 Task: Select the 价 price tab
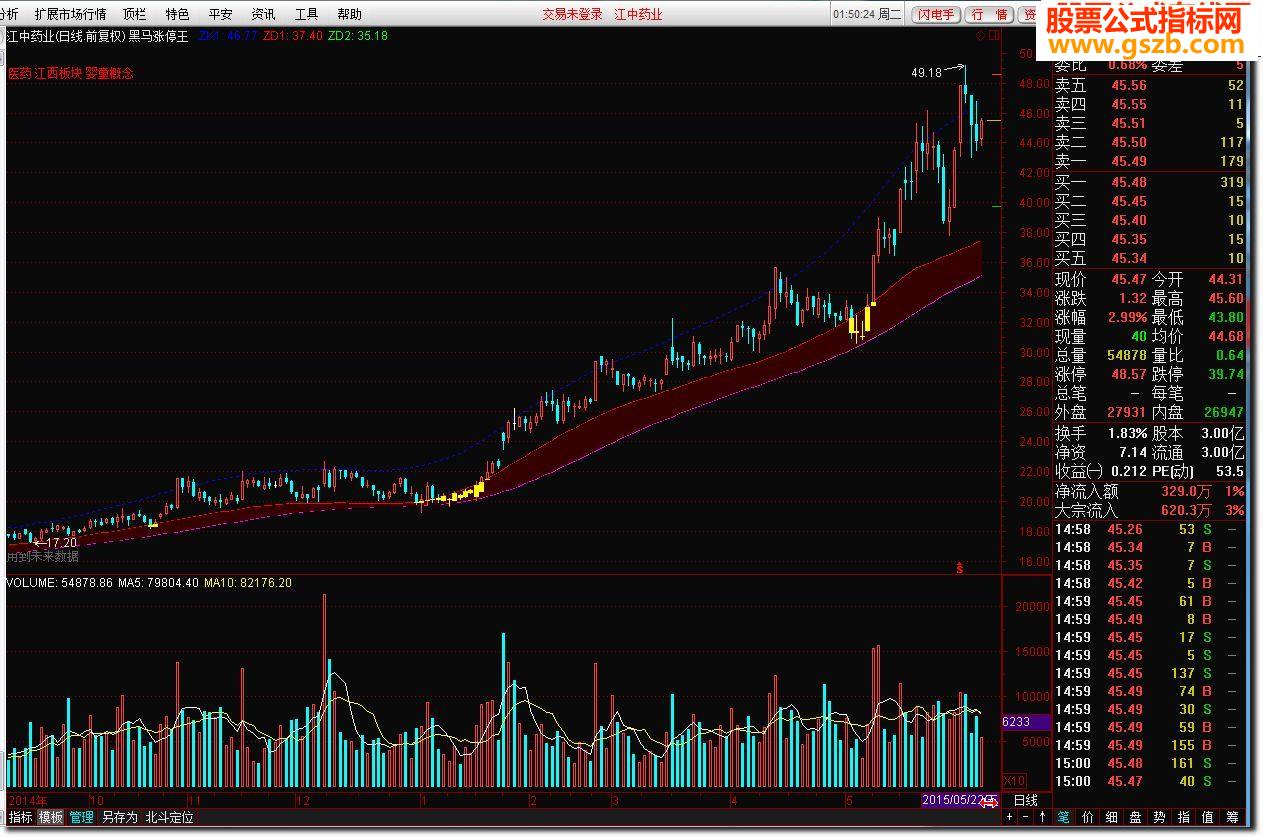1088,817
